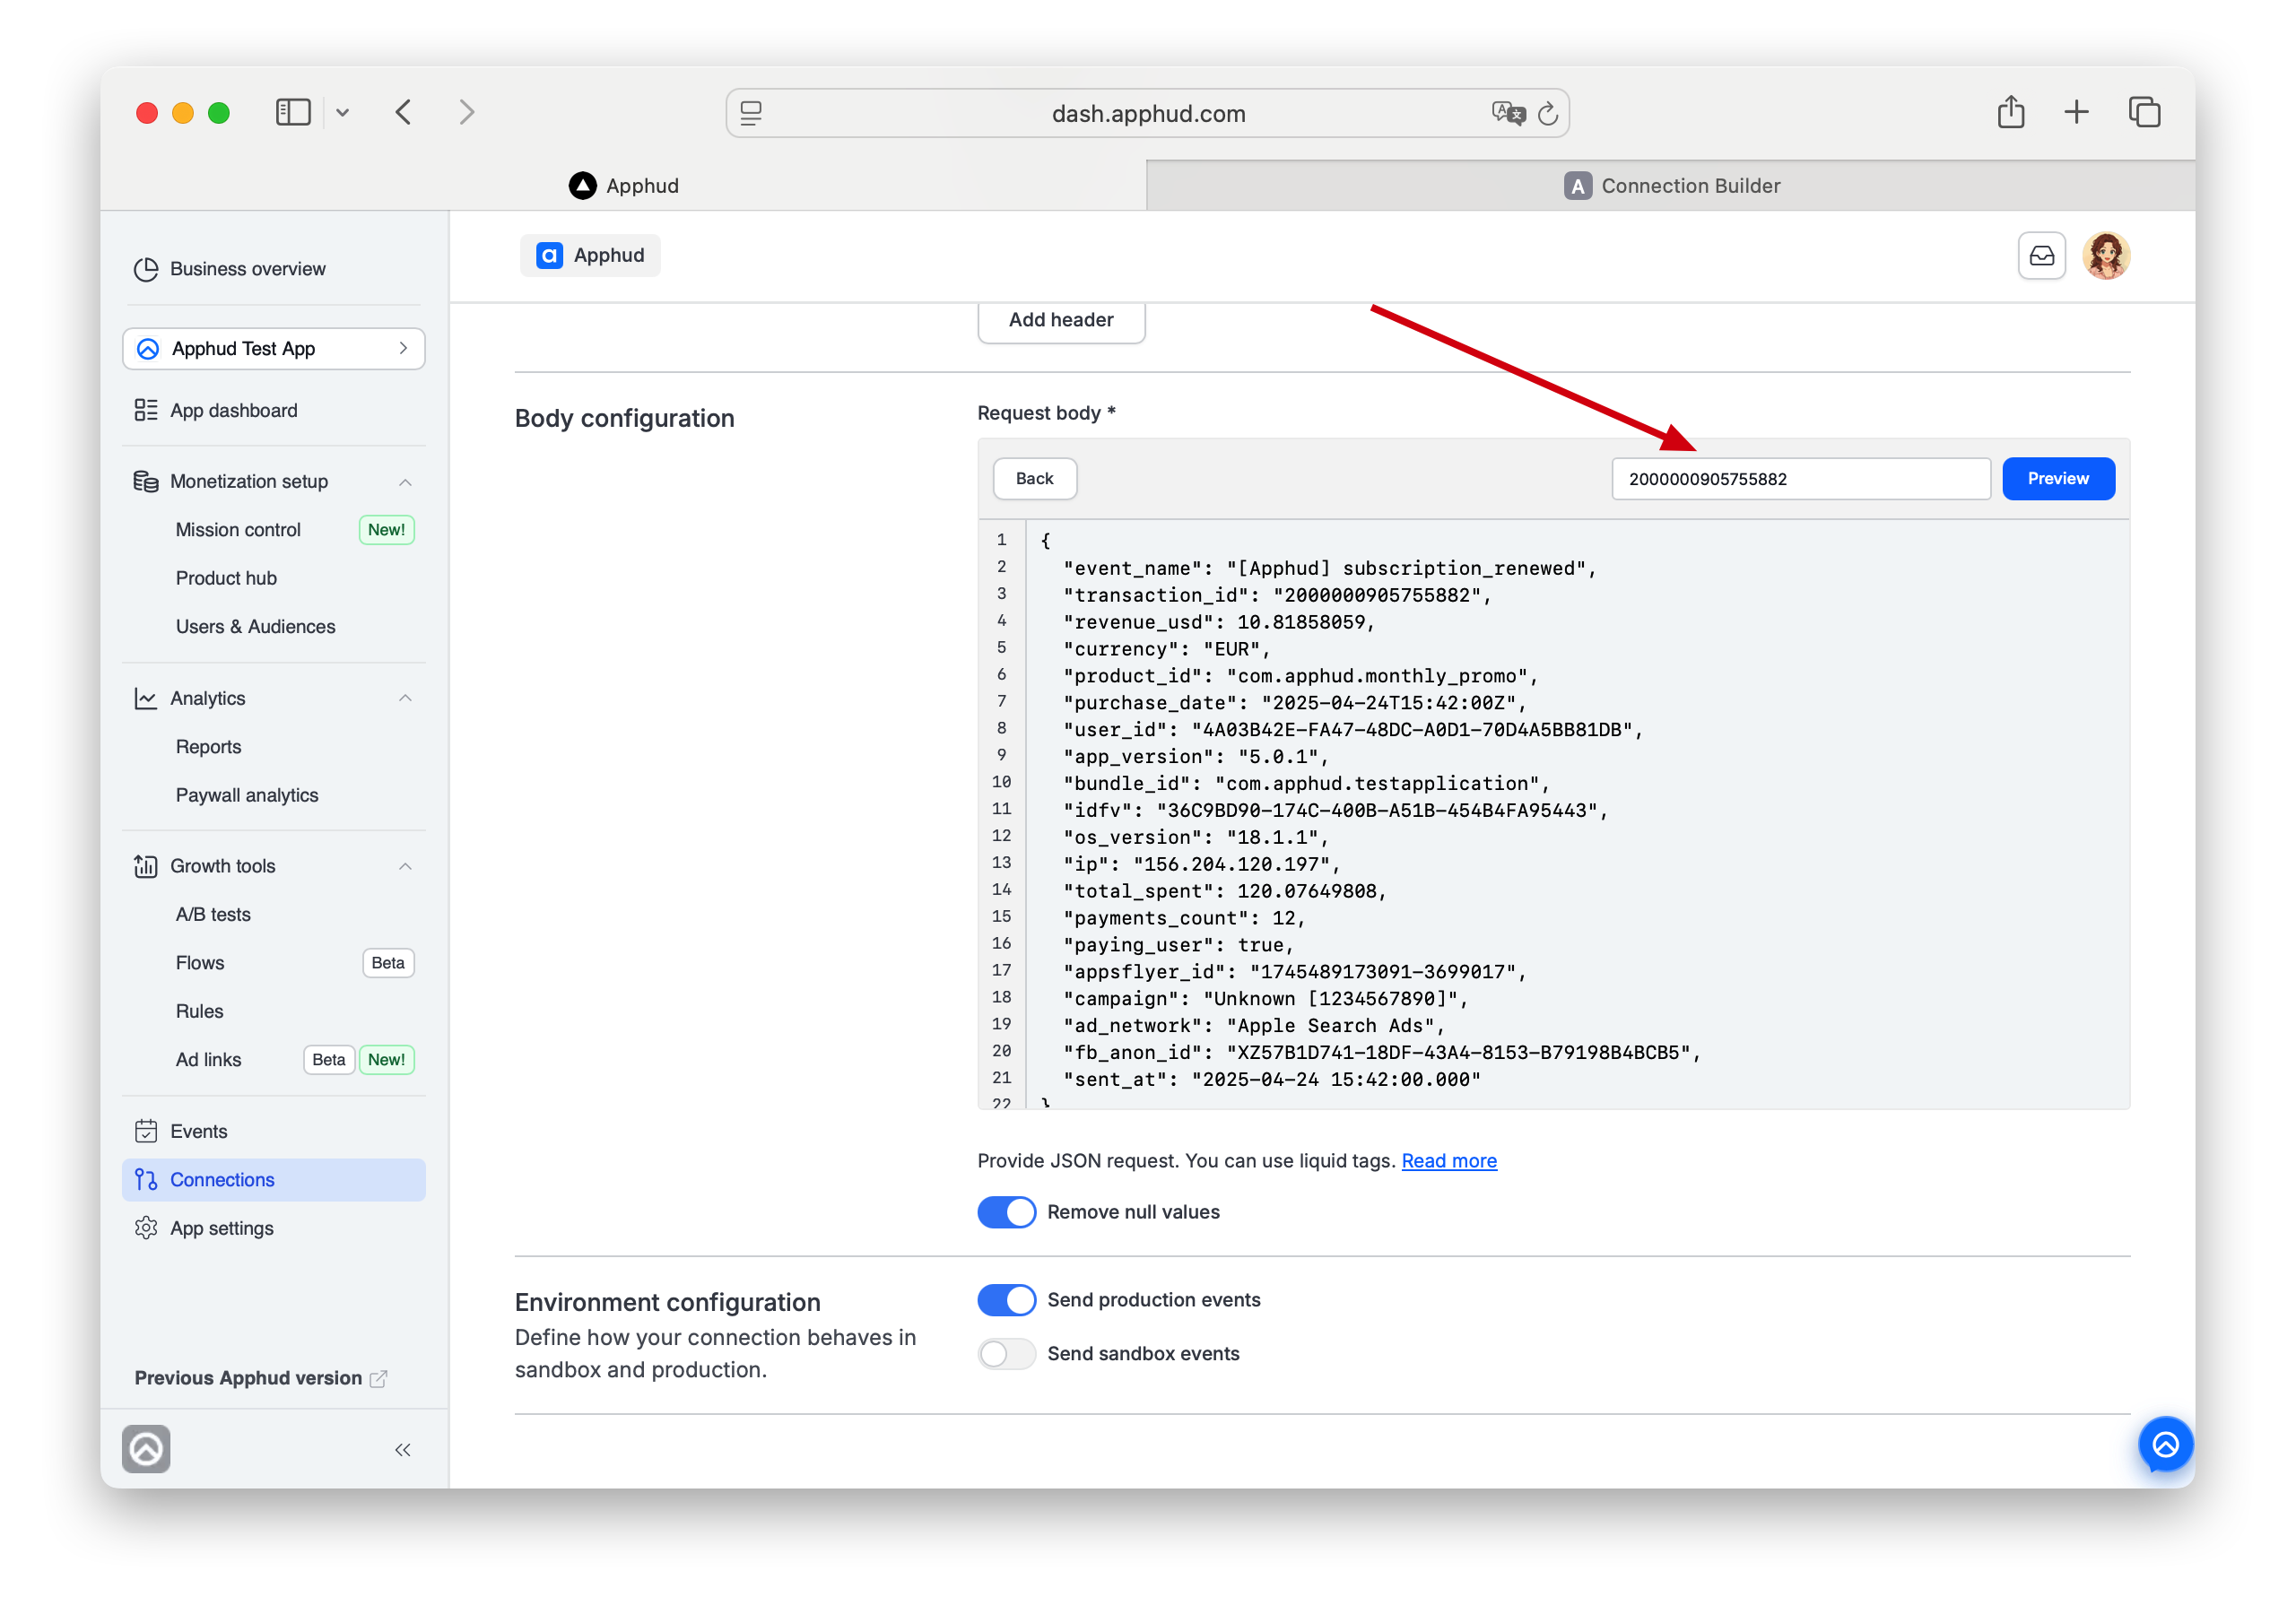This screenshot has width=2296, height=1623.
Task: Toggle Remove null values switch
Action: [1006, 1212]
